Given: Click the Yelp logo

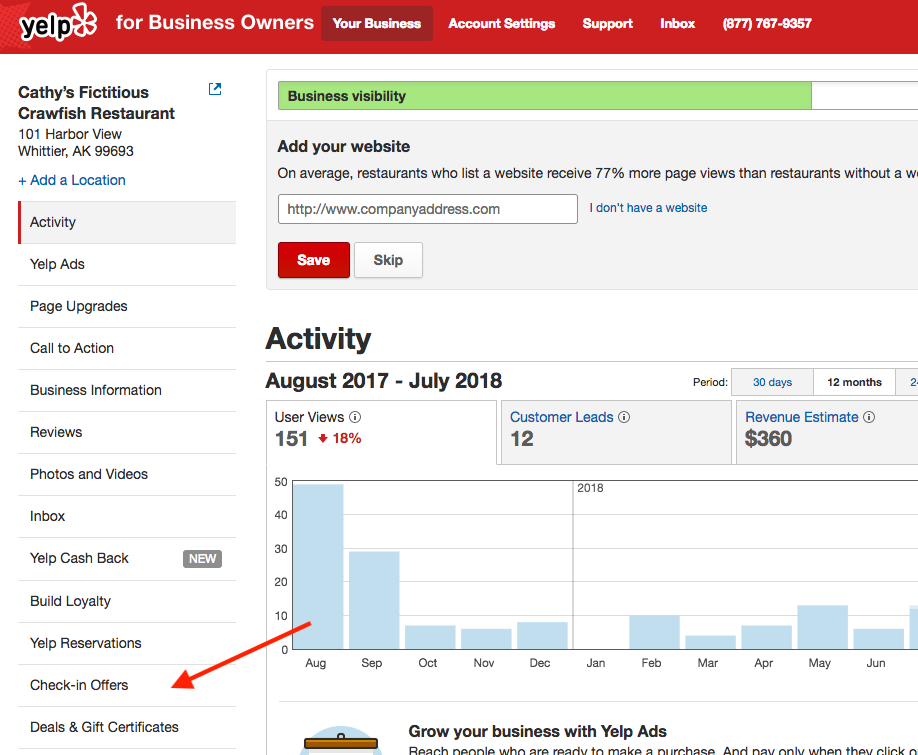Looking at the screenshot, I should point(57,23).
